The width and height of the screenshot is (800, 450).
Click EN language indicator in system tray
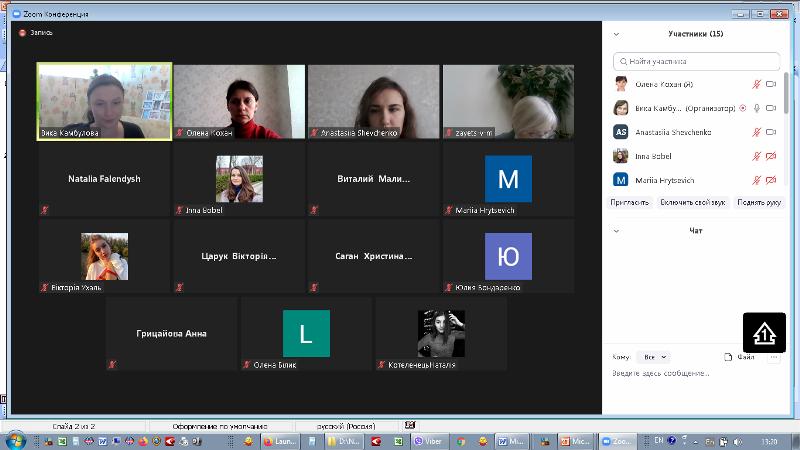[x=659, y=440]
